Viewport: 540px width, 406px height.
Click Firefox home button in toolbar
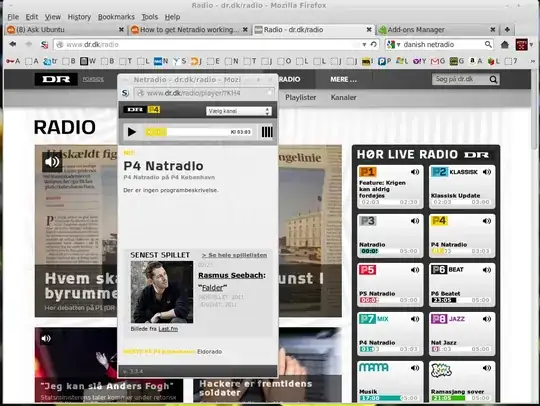click(505, 44)
